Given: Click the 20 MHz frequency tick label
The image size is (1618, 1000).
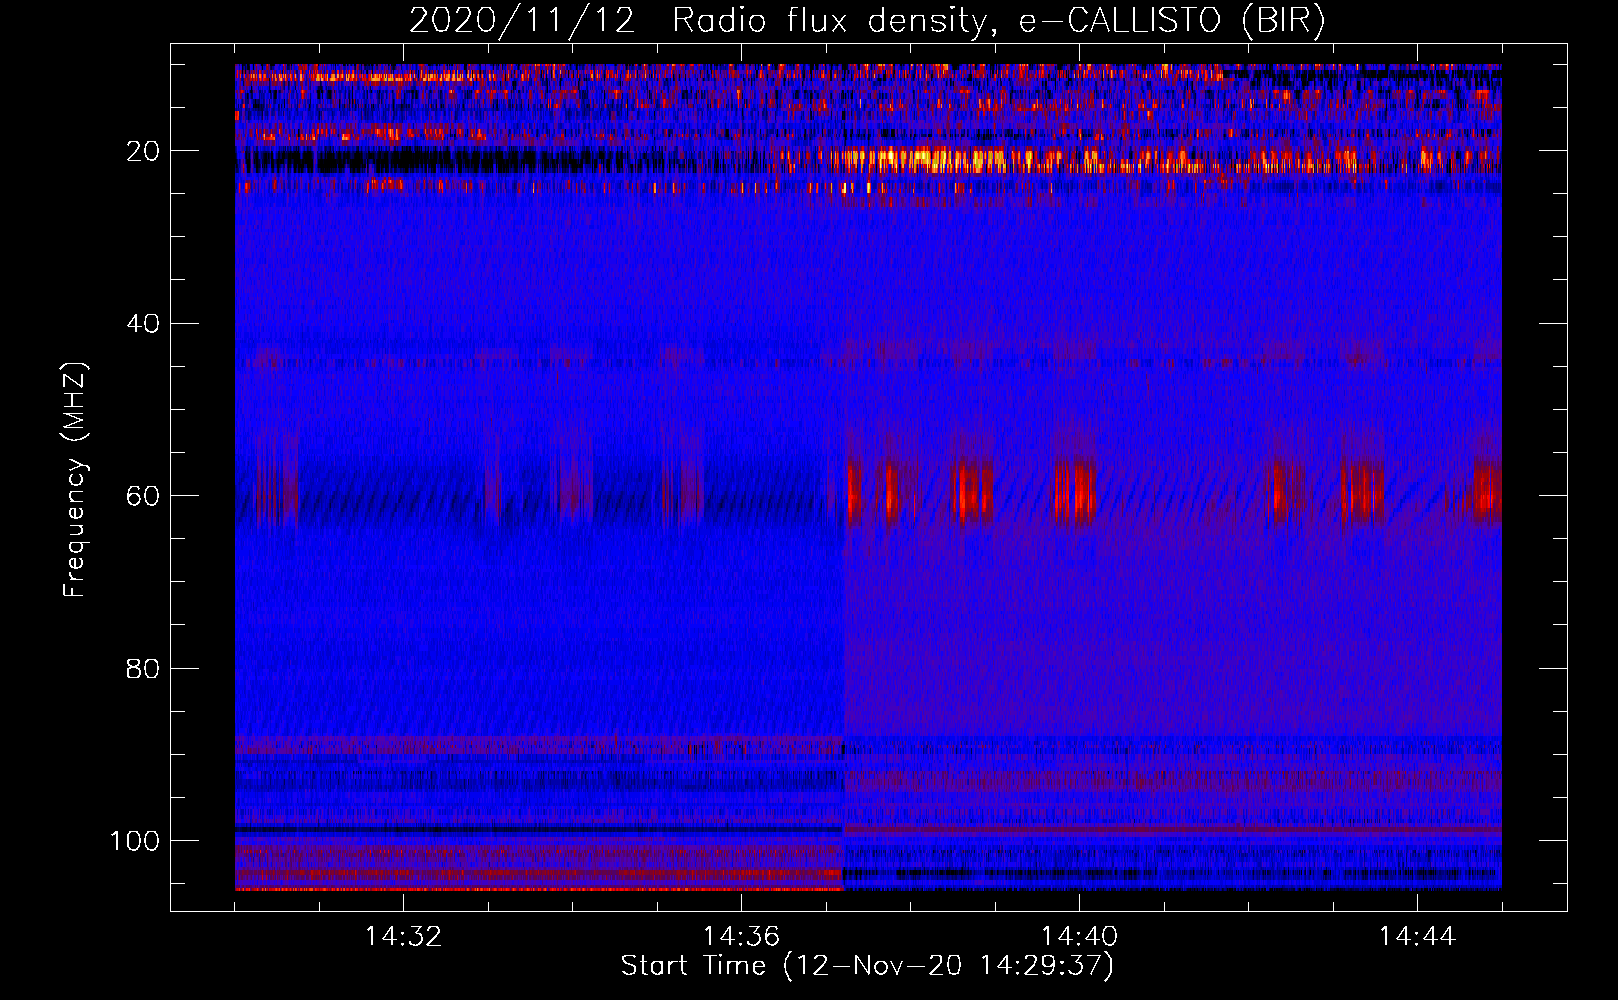Looking at the screenshot, I should click(x=143, y=151).
